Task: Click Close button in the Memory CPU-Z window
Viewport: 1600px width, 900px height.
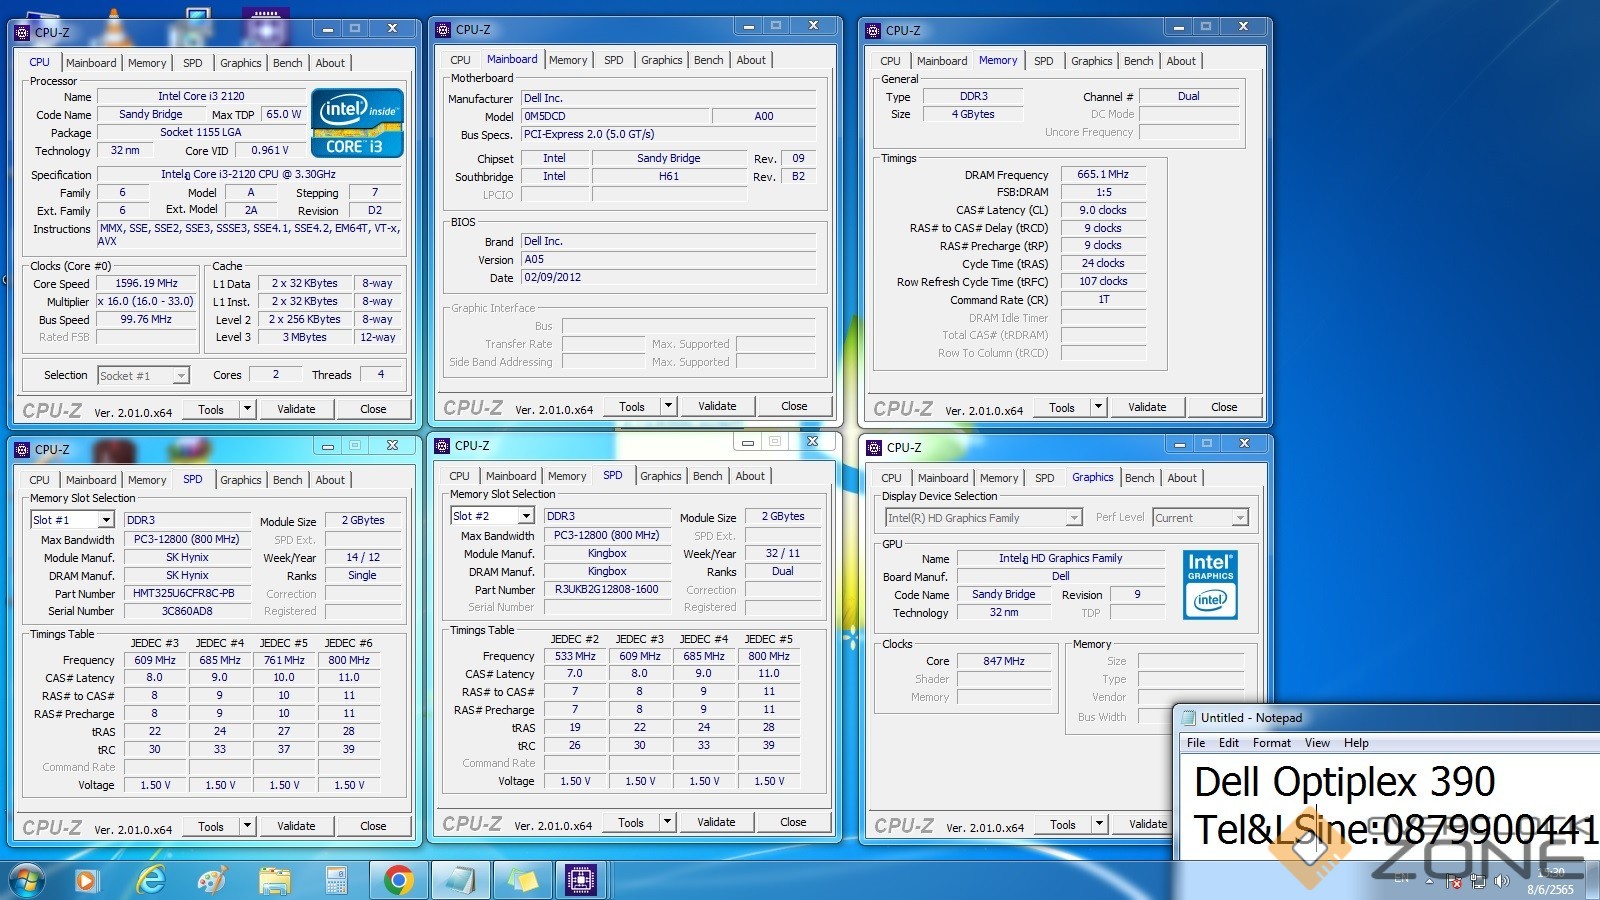Action: click(1224, 407)
